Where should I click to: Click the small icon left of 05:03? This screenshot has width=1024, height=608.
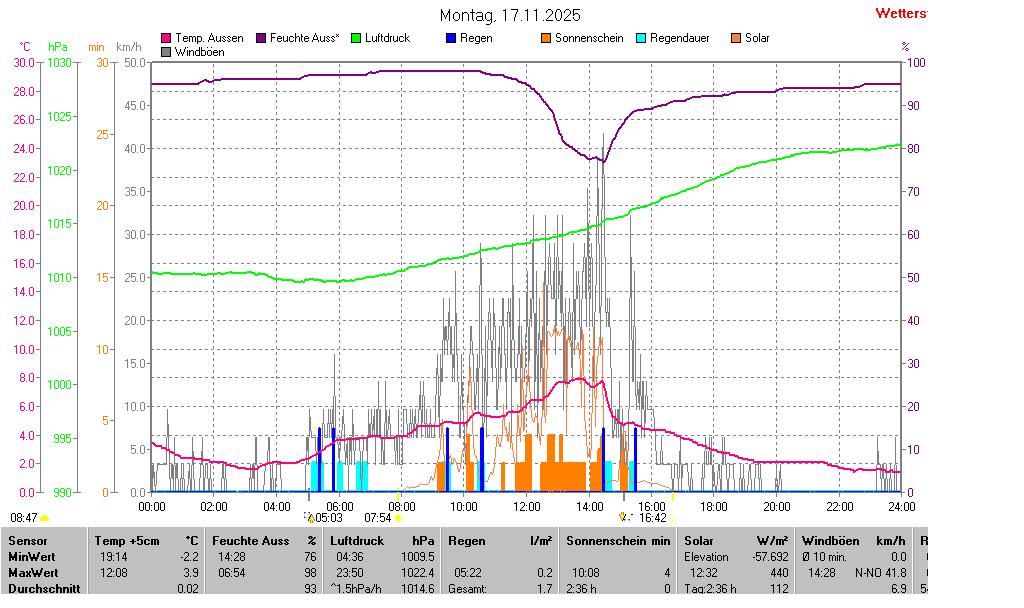(x=309, y=518)
